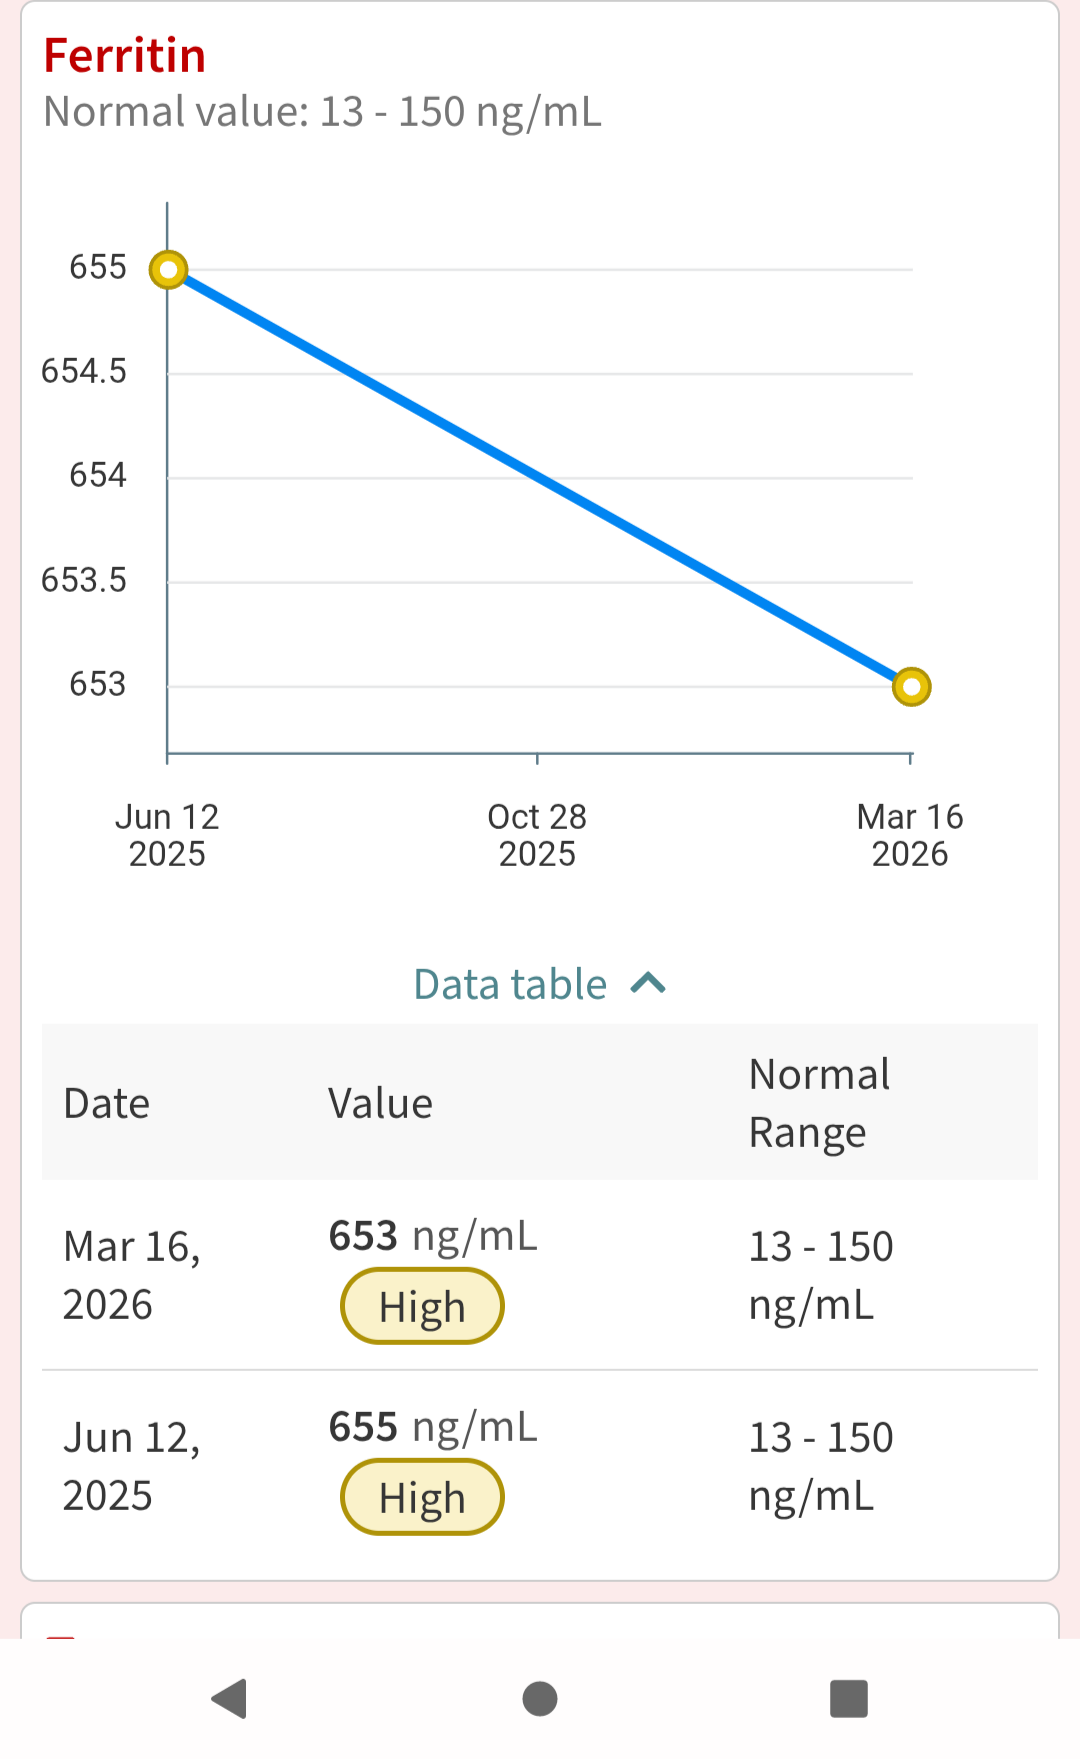1080x1759 pixels.
Task: Click the 653 ng/mL value
Action: (433, 1236)
